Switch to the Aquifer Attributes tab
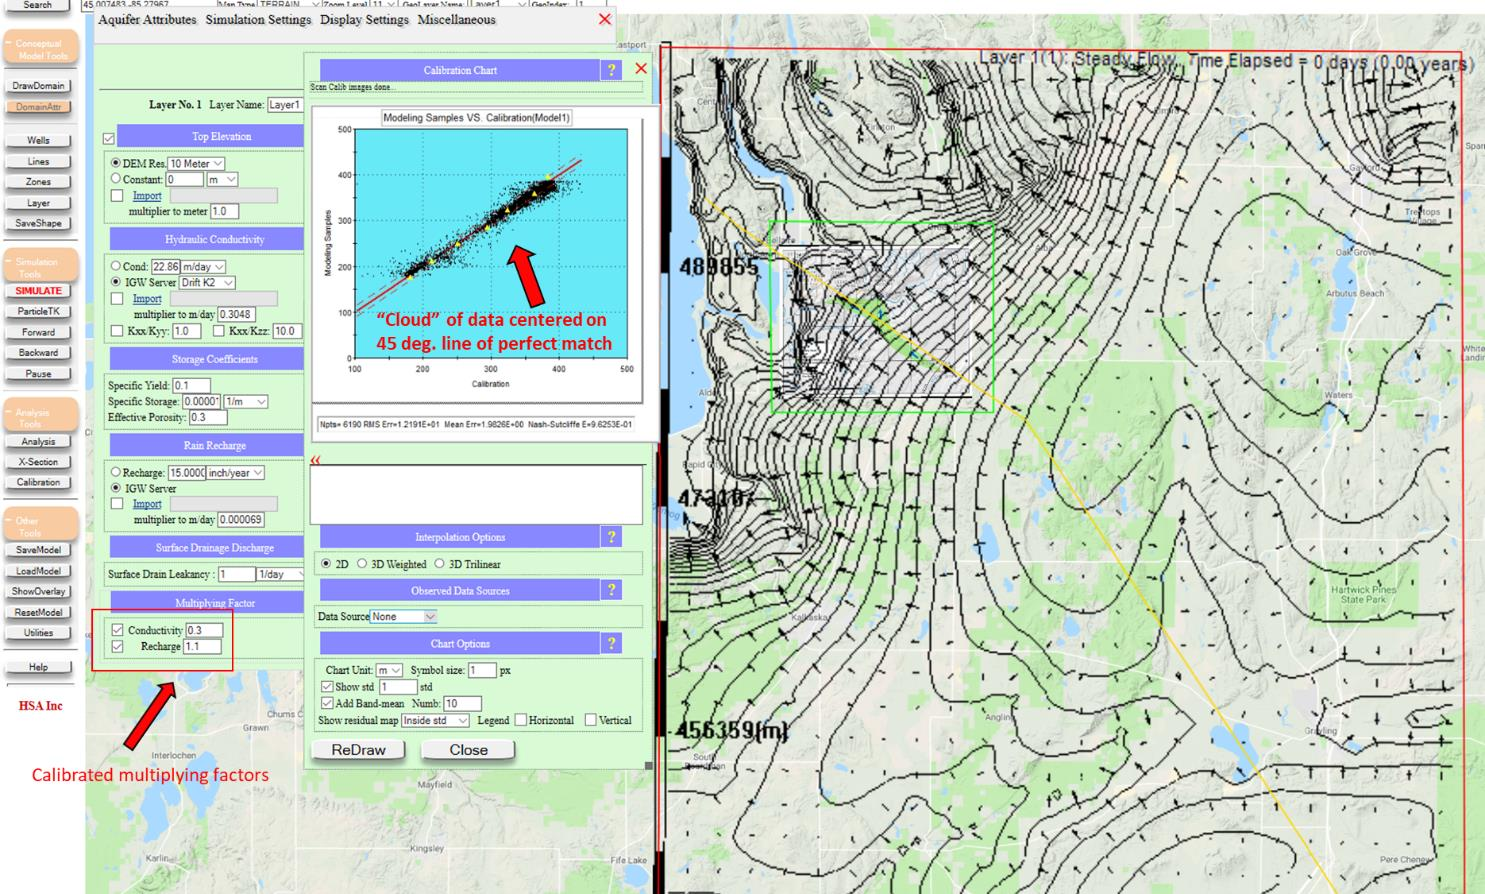1485x894 pixels. click(x=147, y=19)
